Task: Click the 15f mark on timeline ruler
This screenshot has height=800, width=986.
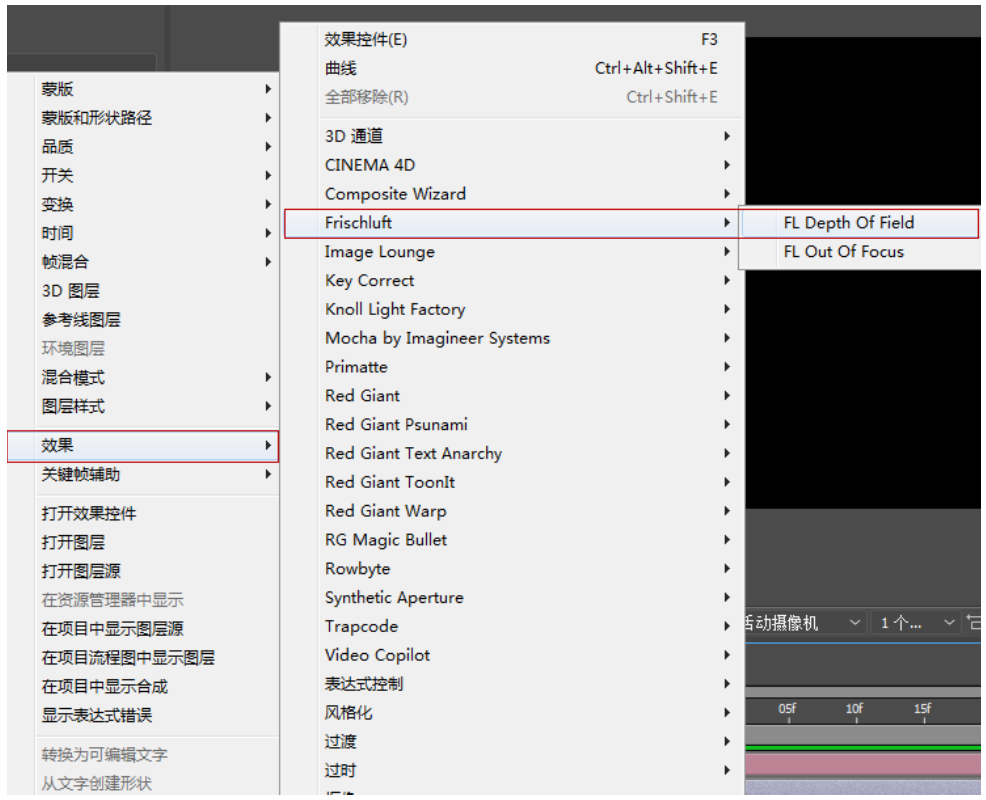Action: coord(922,709)
